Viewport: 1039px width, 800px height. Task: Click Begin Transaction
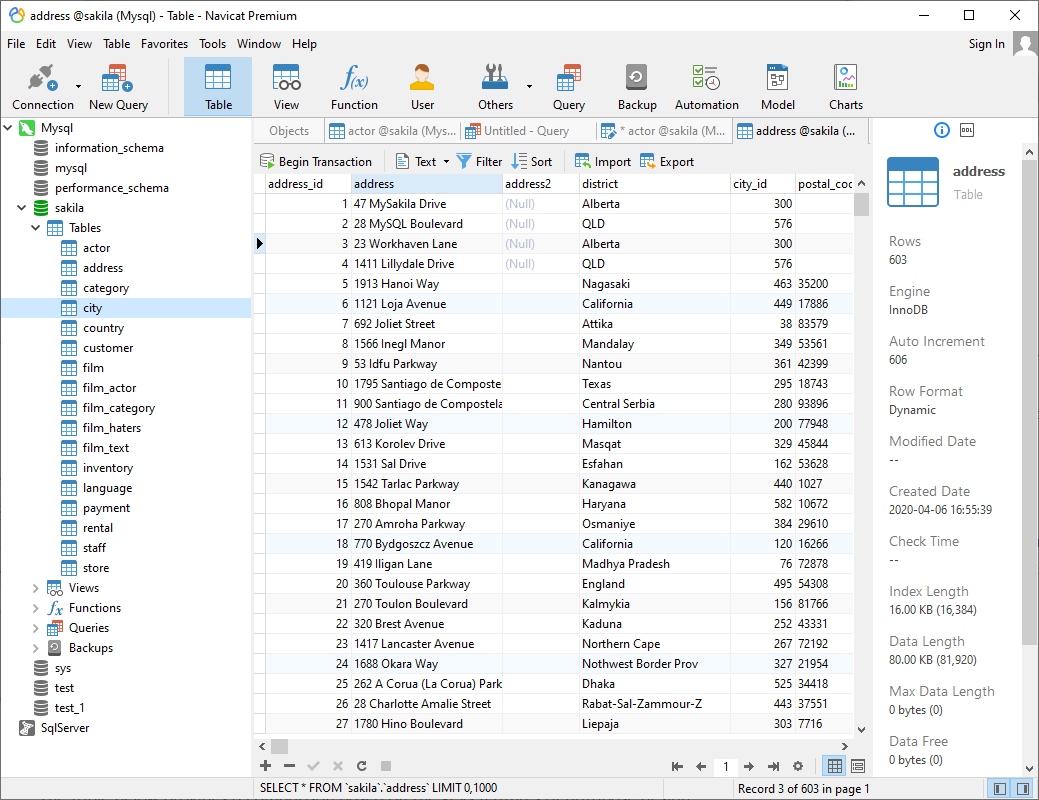[316, 162]
